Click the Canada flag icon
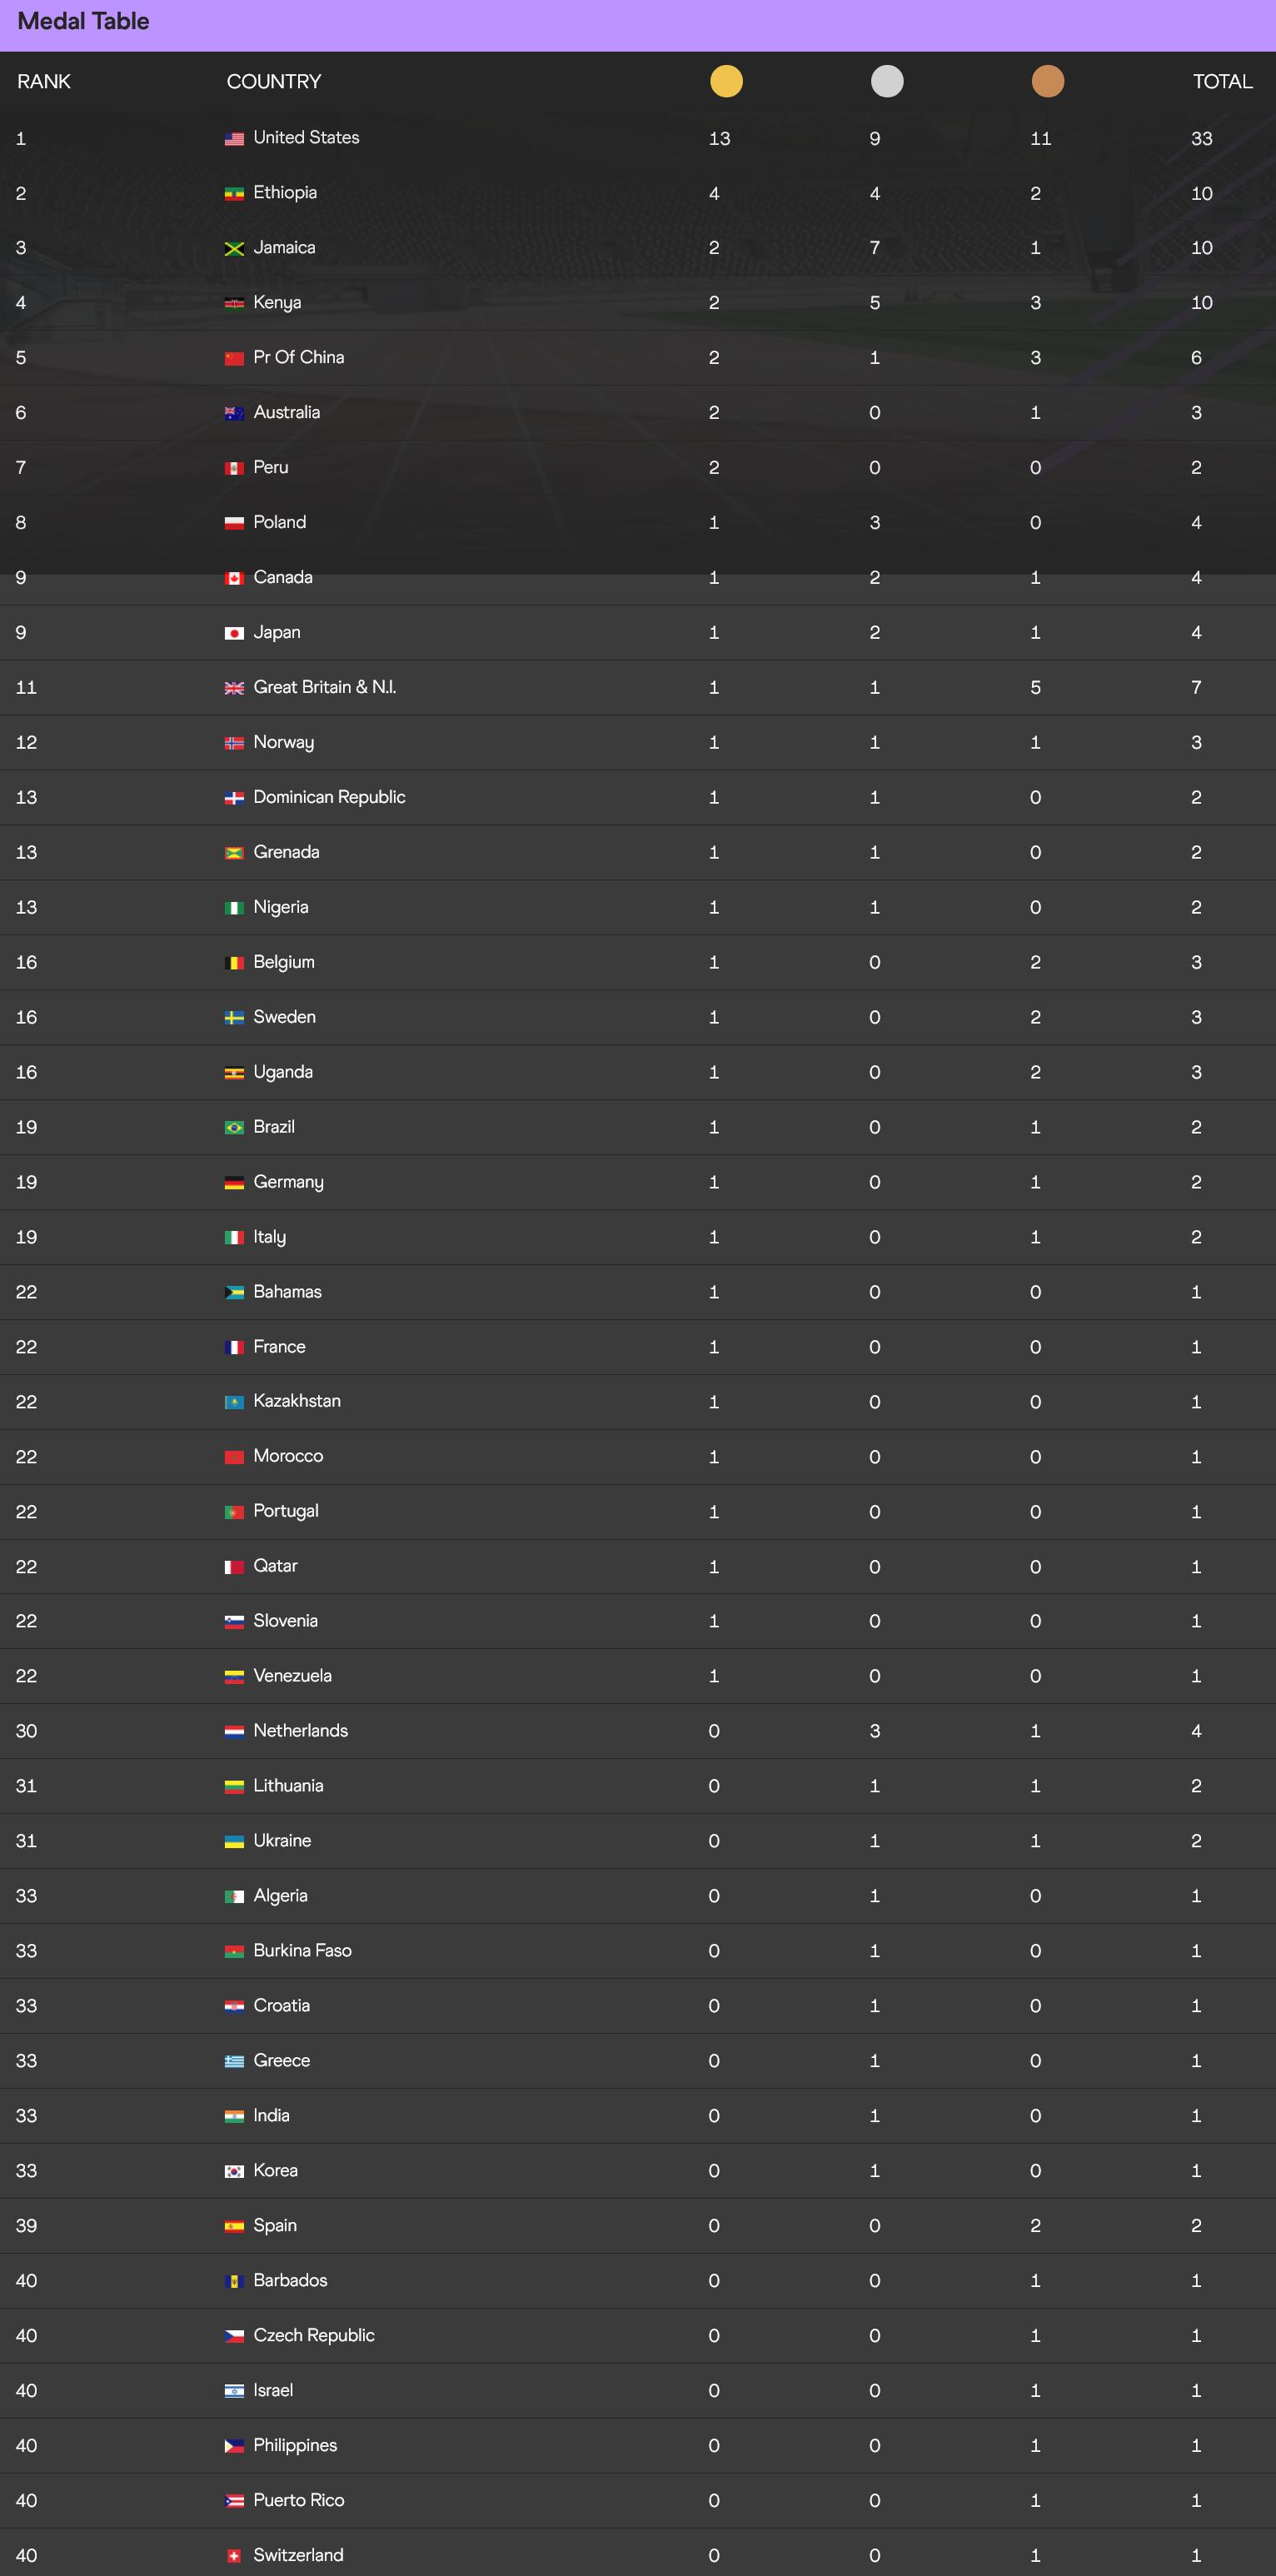Image resolution: width=1276 pixels, height=2576 pixels. click(x=234, y=578)
